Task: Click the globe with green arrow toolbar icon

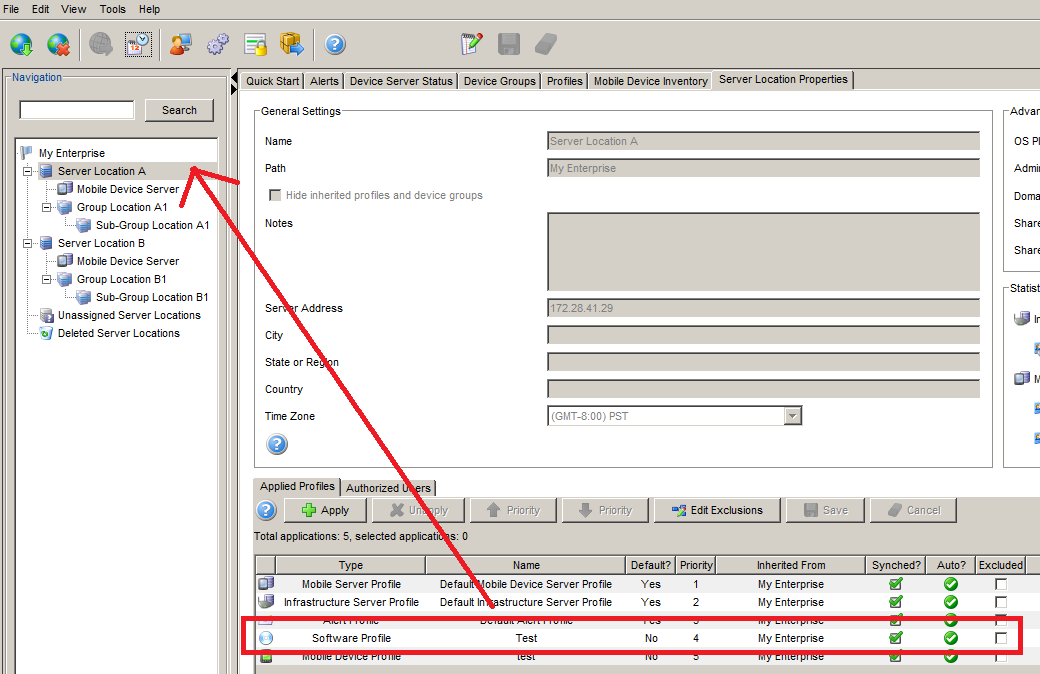Action: (22, 44)
